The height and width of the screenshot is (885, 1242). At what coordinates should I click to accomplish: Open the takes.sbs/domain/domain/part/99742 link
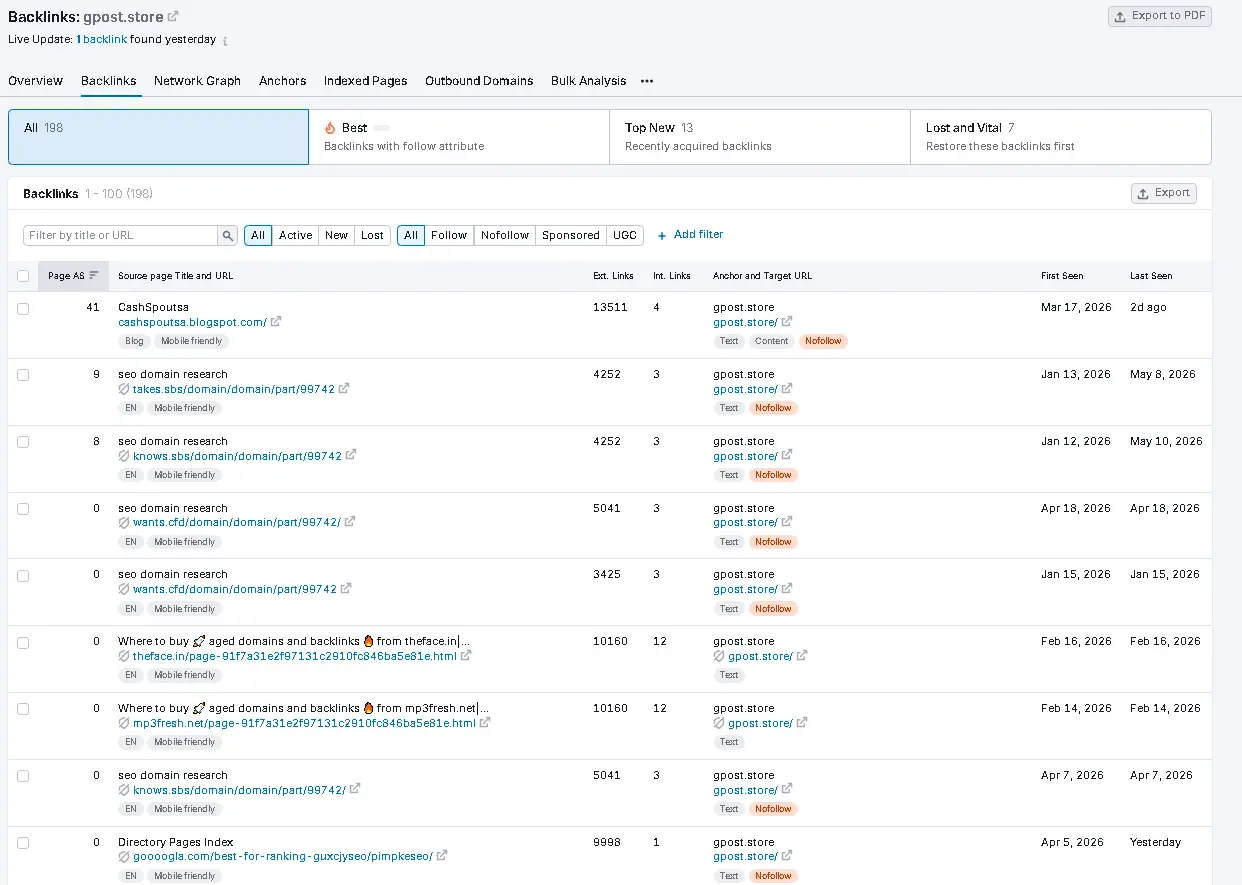coord(234,389)
